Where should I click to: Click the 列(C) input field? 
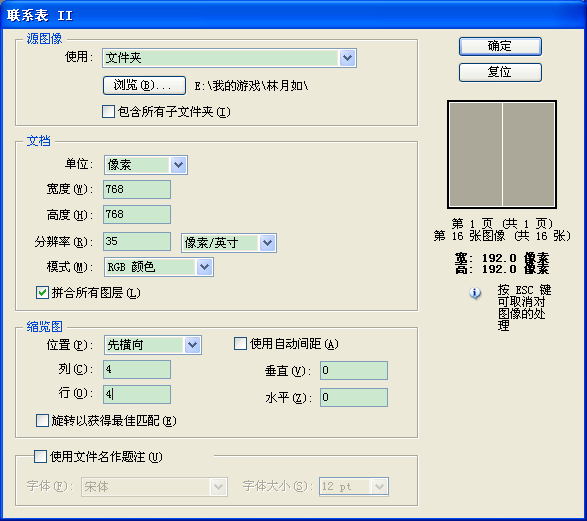[137, 370]
